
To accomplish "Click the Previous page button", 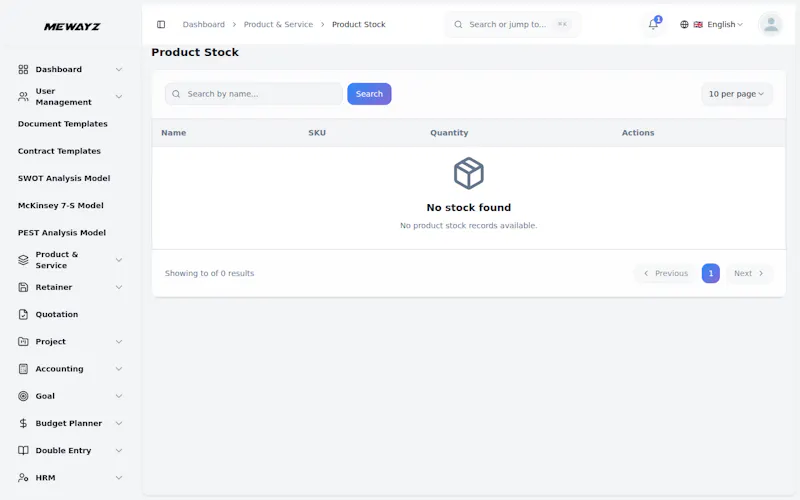I will (666, 273).
